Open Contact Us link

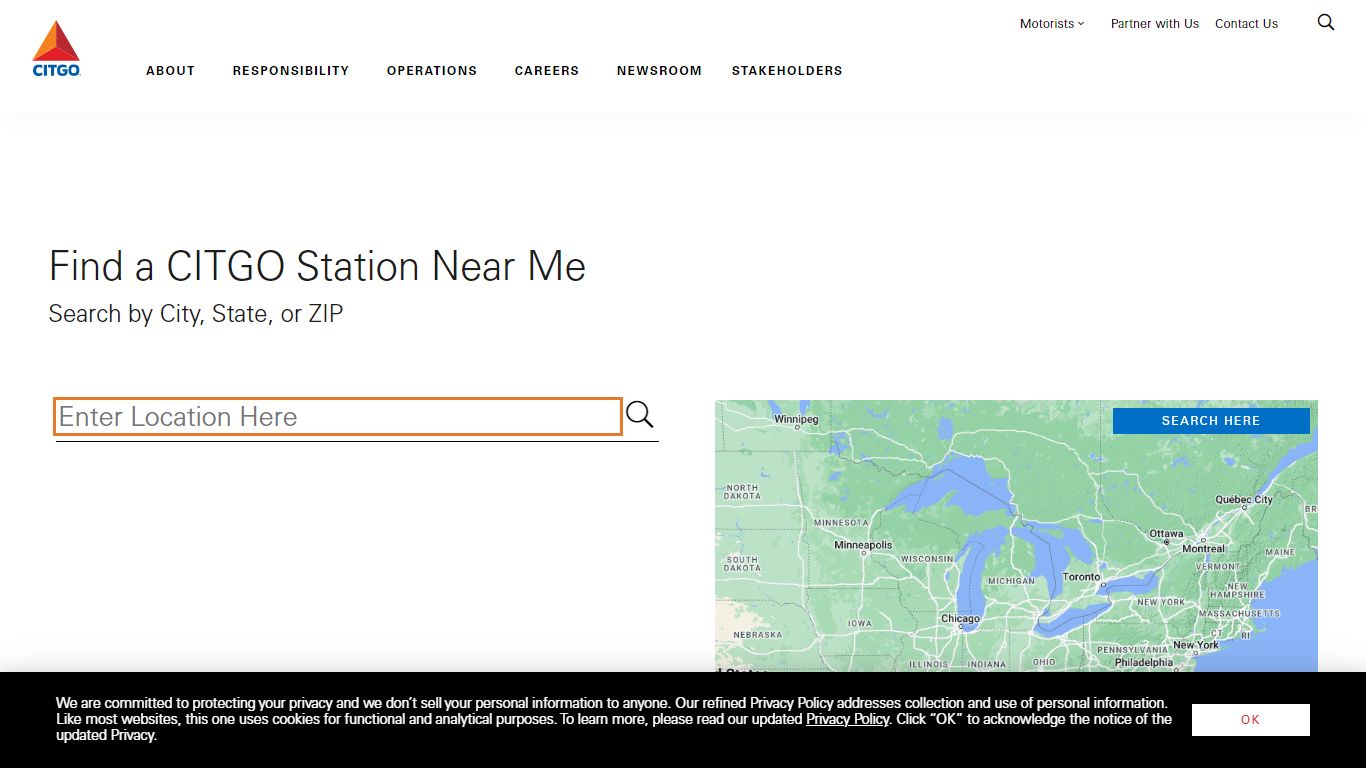tap(1246, 24)
